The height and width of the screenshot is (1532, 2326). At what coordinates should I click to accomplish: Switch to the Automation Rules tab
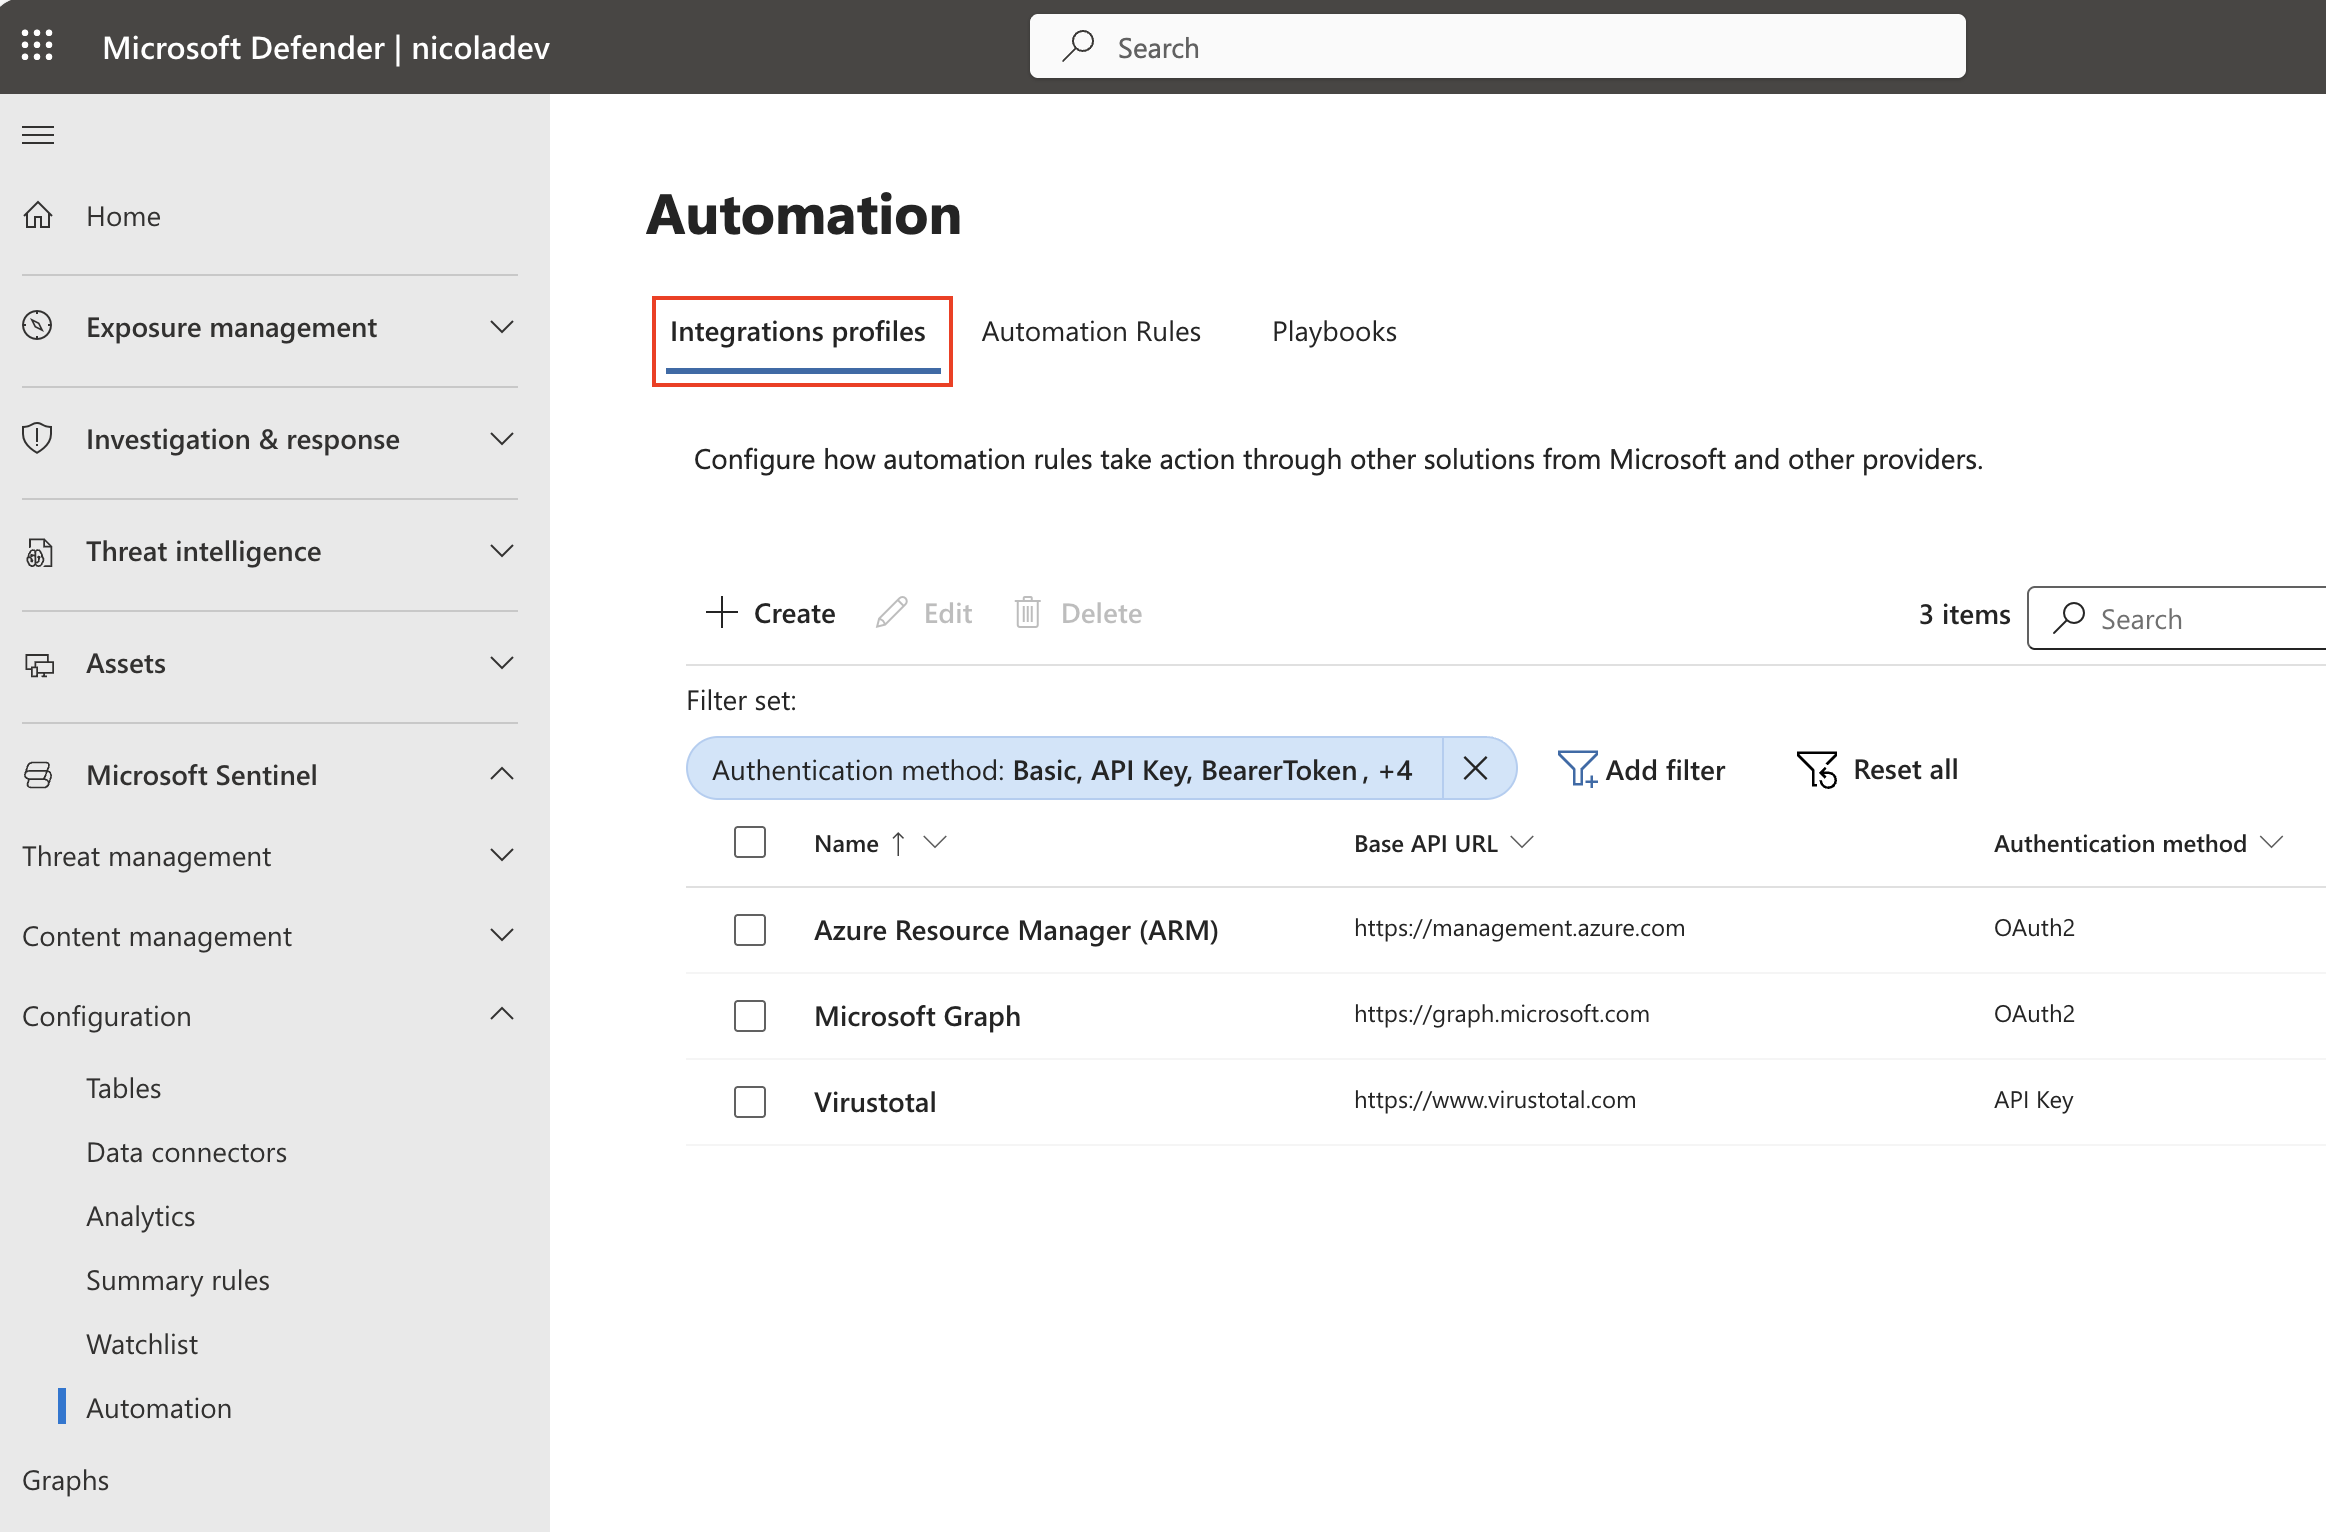tap(1091, 331)
